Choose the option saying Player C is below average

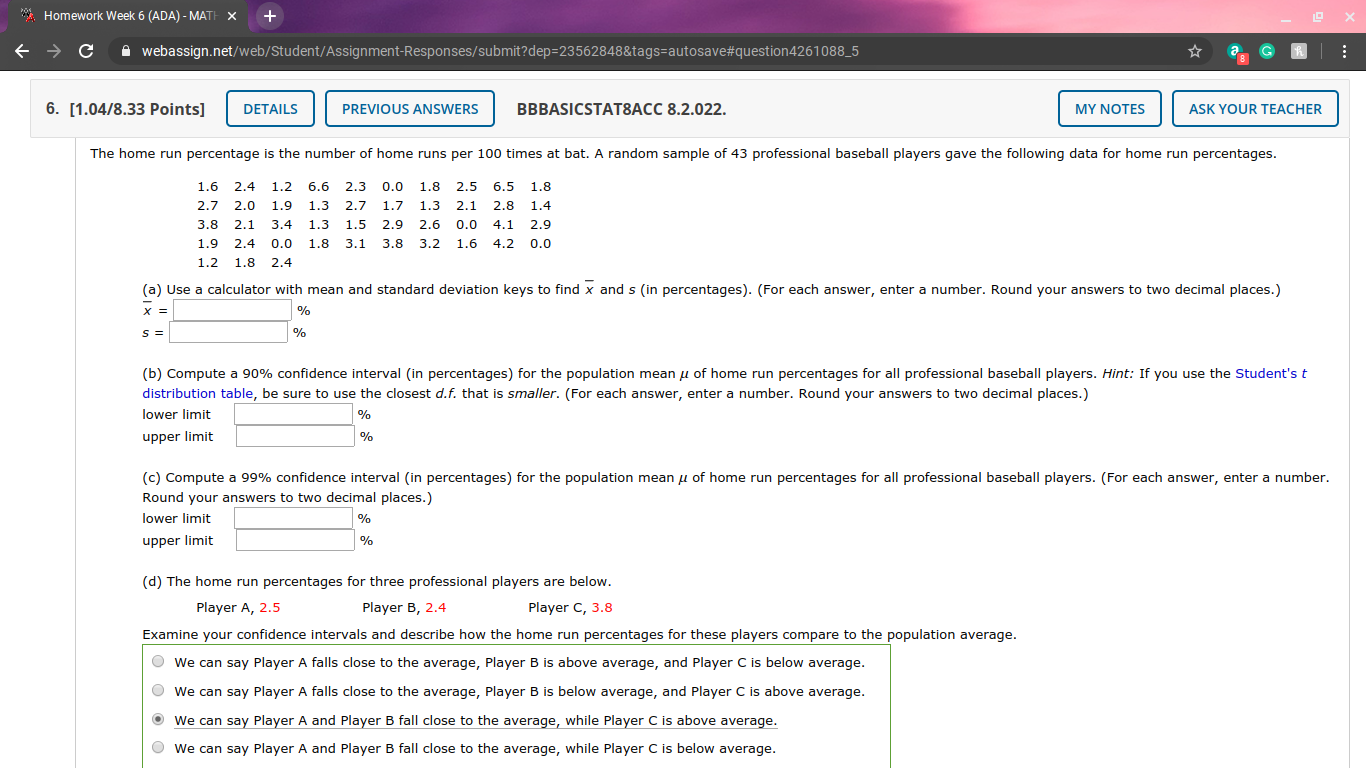coord(157,746)
